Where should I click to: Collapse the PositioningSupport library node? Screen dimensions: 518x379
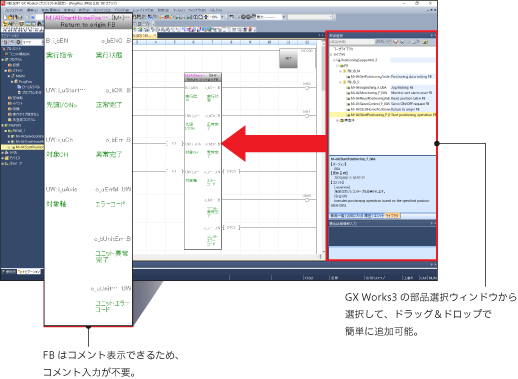pyautogui.click(x=334, y=60)
